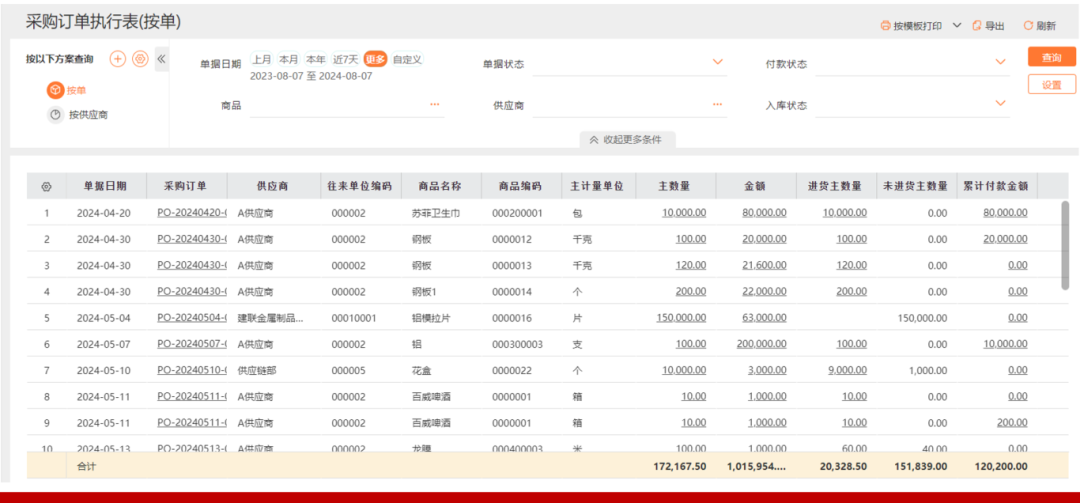Add a new query scheme with plus icon
This screenshot has height=503, width=1080.
pyautogui.click(x=117, y=59)
